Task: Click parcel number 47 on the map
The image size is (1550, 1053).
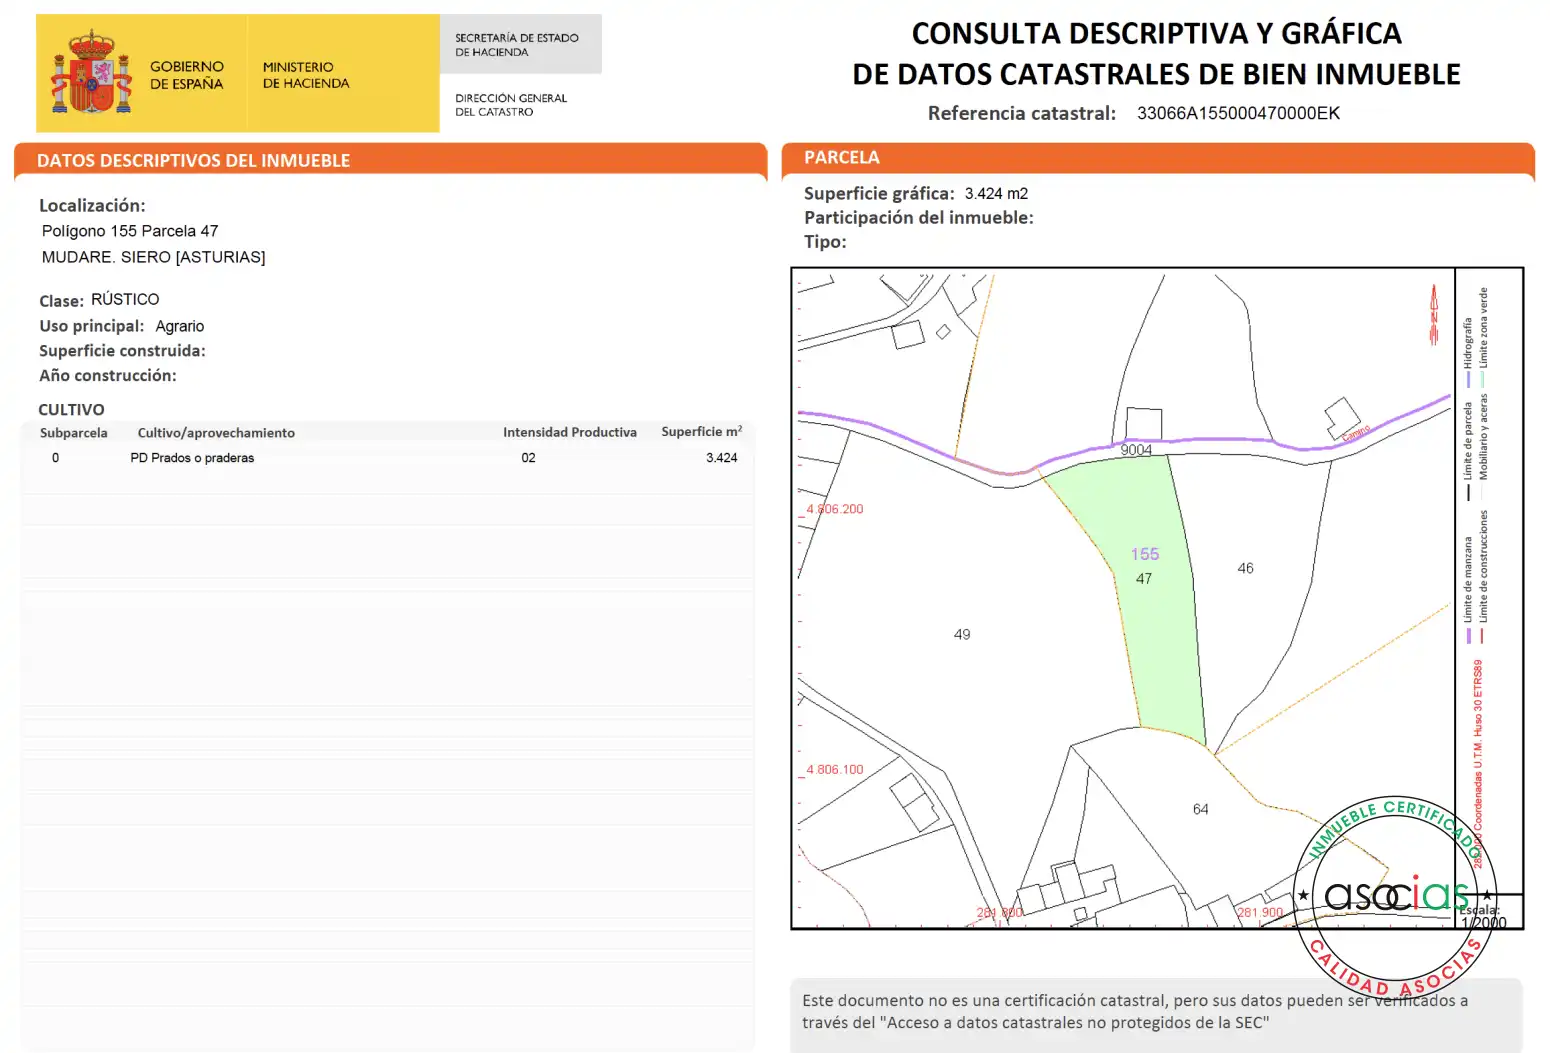Action: (x=1144, y=579)
